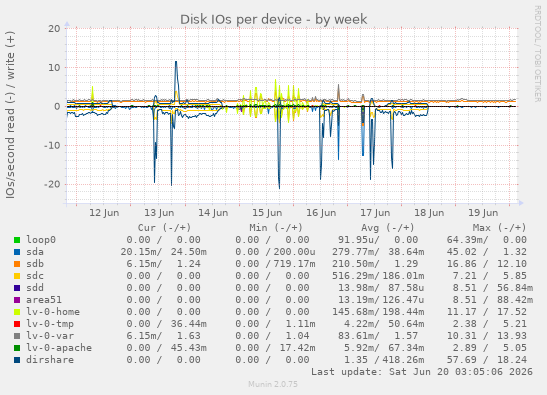Viewport: 547px width, 395px height.
Task: Click the sdc average value 516.29m
Action: (355, 276)
